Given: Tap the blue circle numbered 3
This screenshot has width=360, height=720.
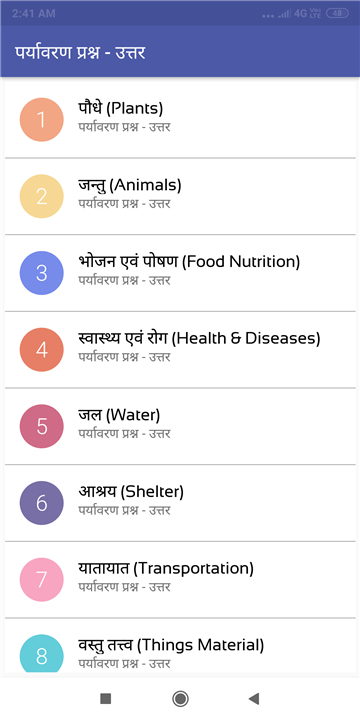Looking at the screenshot, I should 41,273.
